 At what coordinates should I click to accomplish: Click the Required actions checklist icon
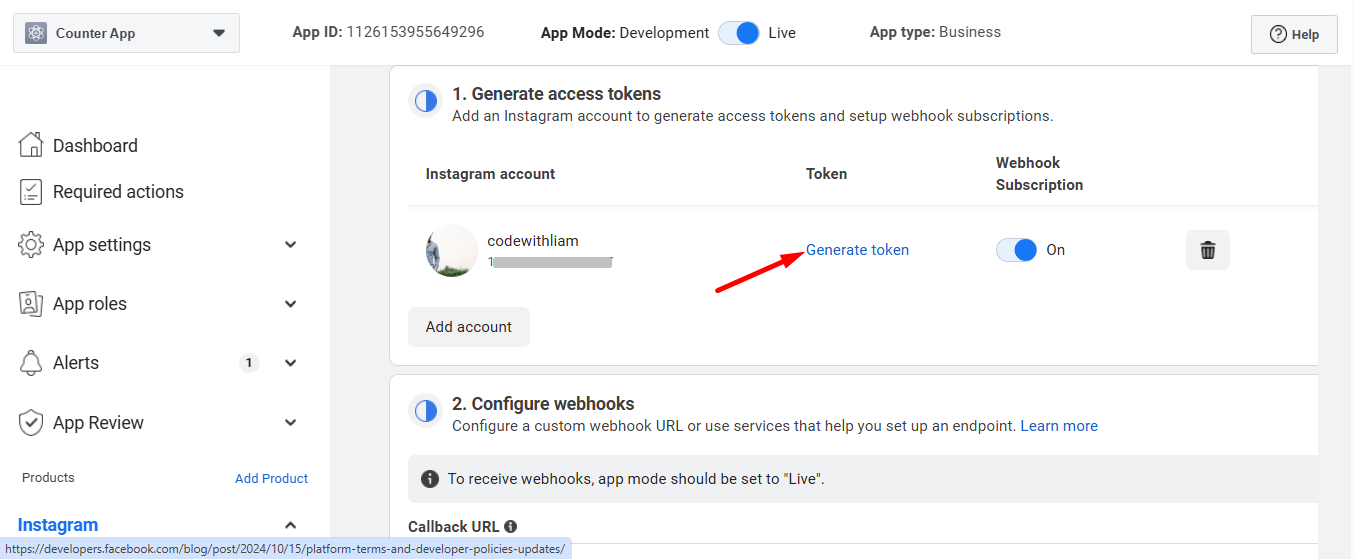32,191
